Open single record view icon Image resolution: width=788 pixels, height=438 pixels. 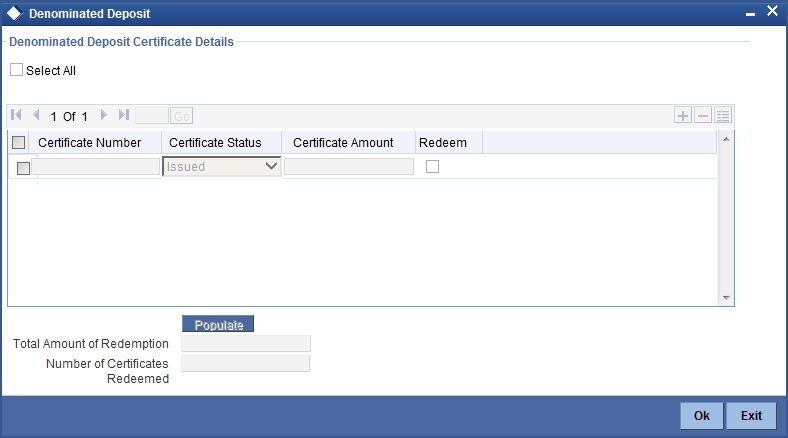pyautogui.click(x=723, y=116)
